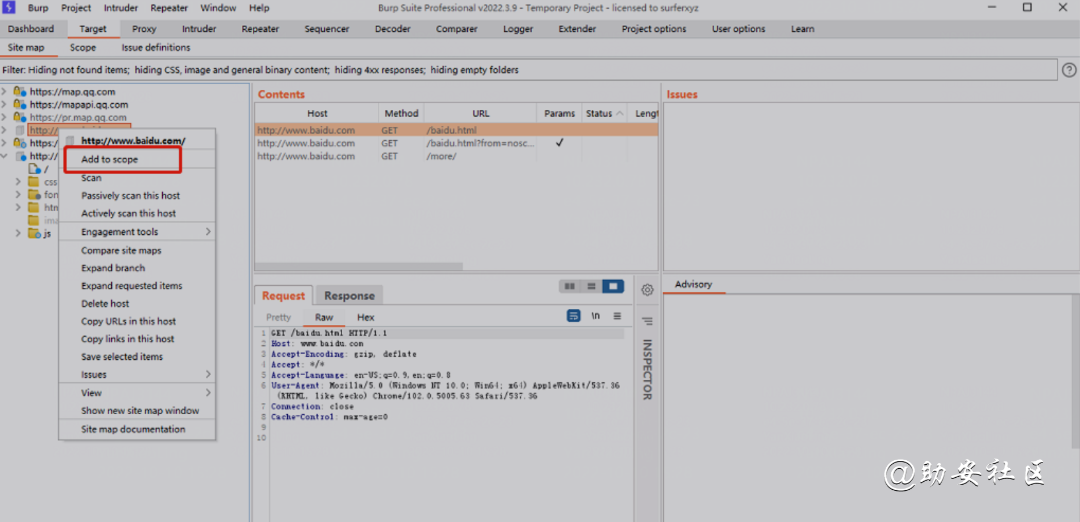Click the Contents table horizontal scrollbar
The width and height of the screenshot is (1080, 522).
359,267
